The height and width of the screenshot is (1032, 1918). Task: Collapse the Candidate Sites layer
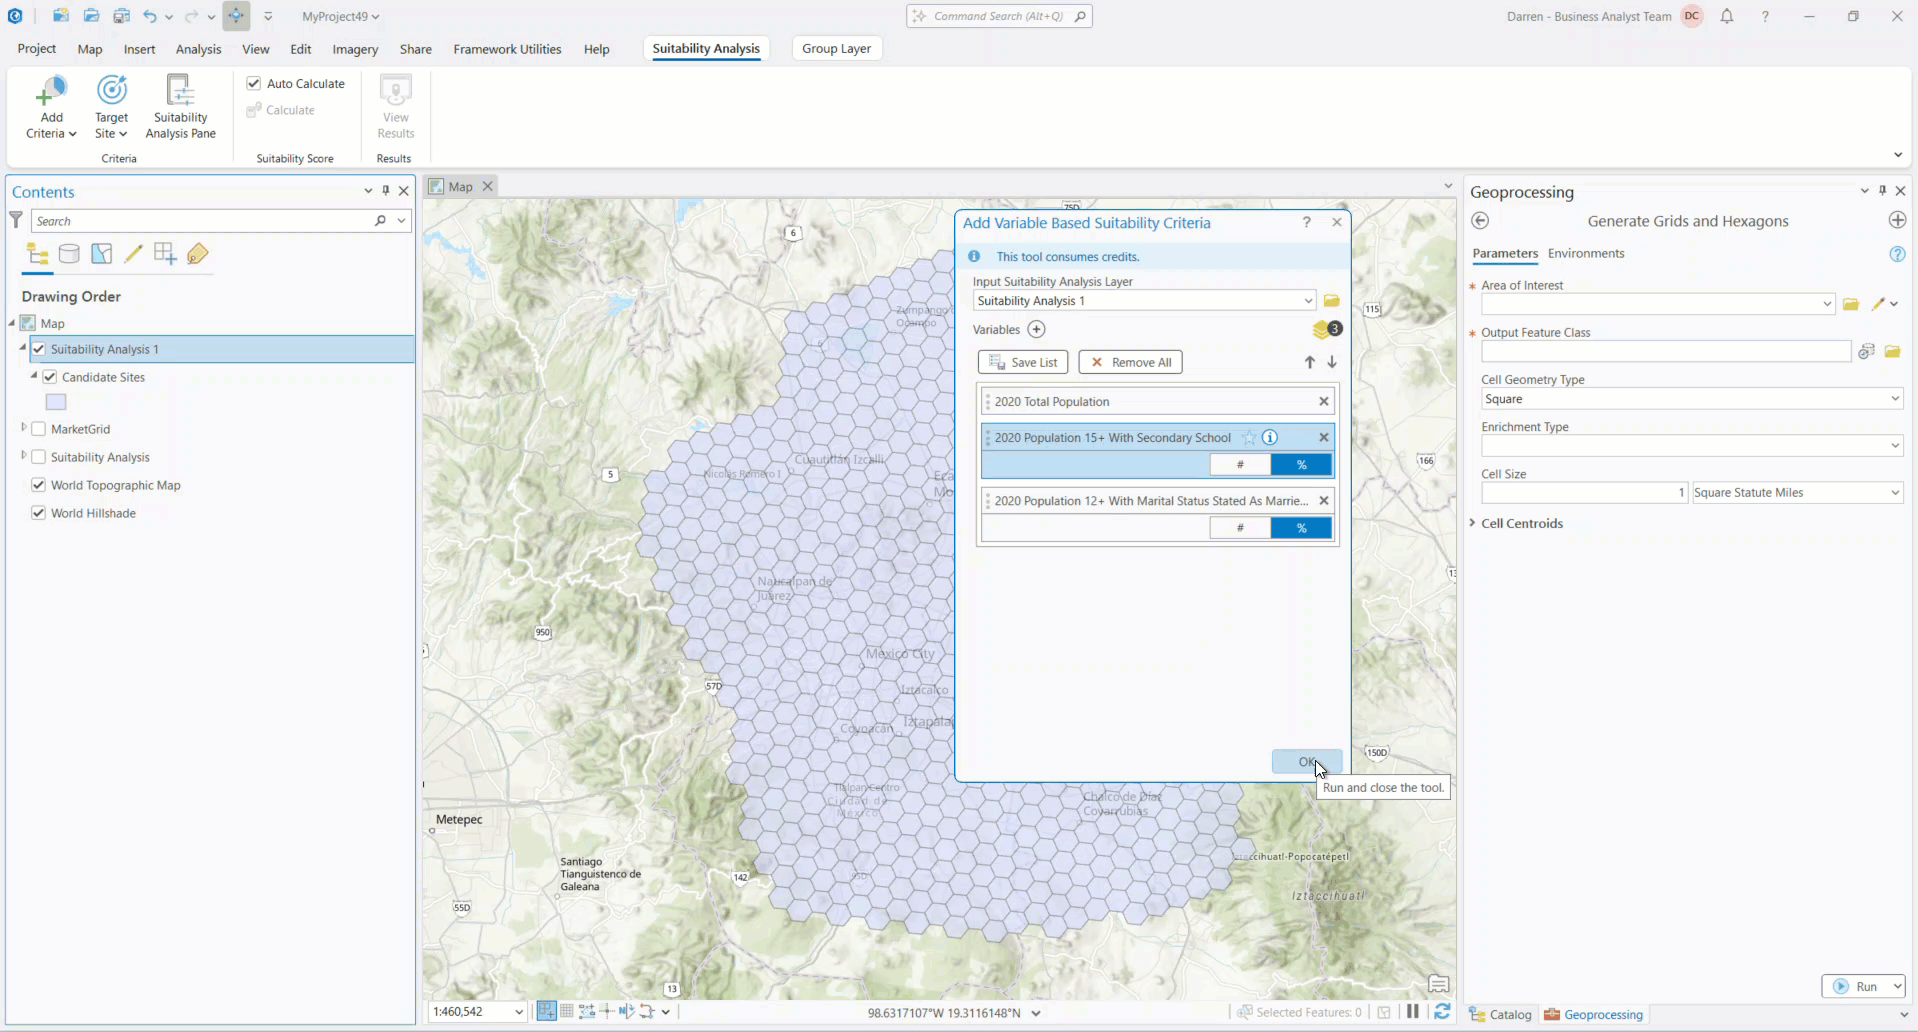pos(32,377)
